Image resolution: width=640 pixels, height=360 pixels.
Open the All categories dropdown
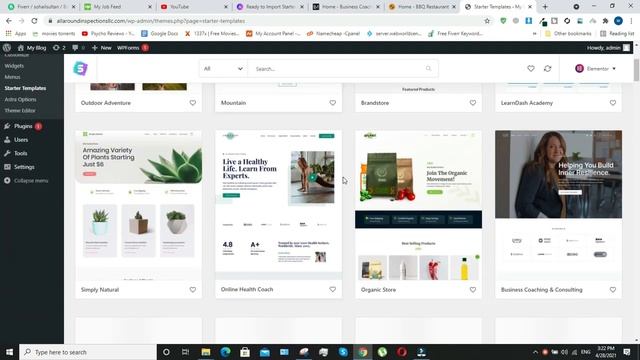pos(223,69)
